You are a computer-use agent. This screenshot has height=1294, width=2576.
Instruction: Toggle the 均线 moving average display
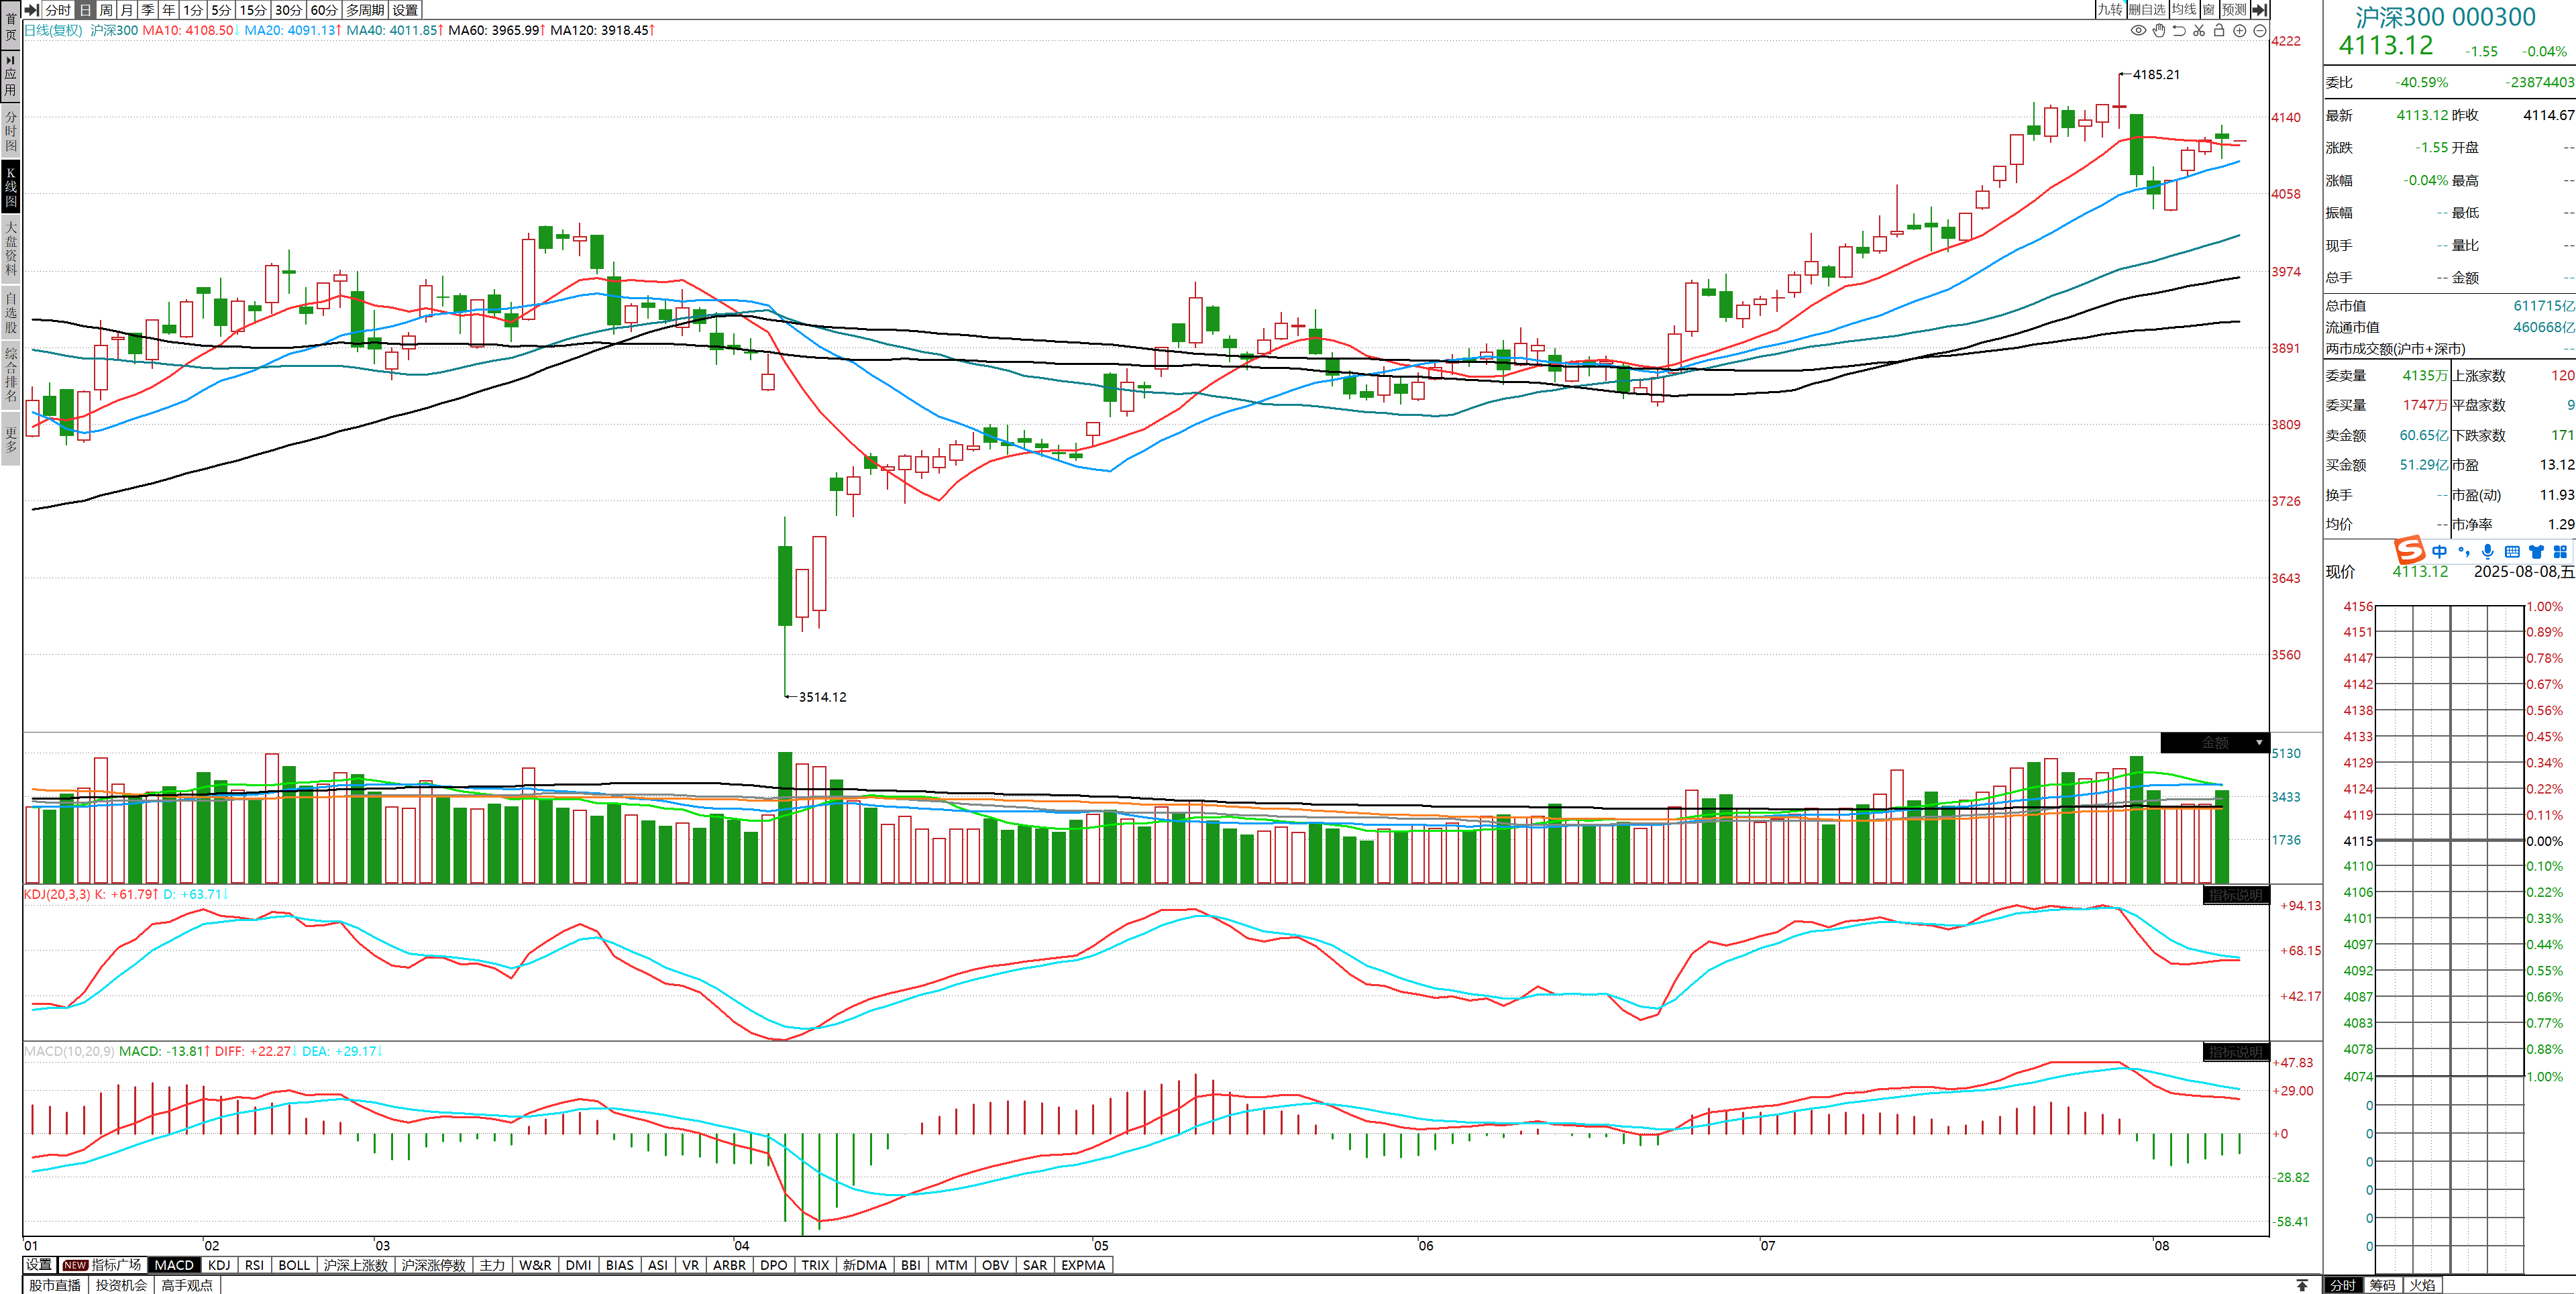2184,9
